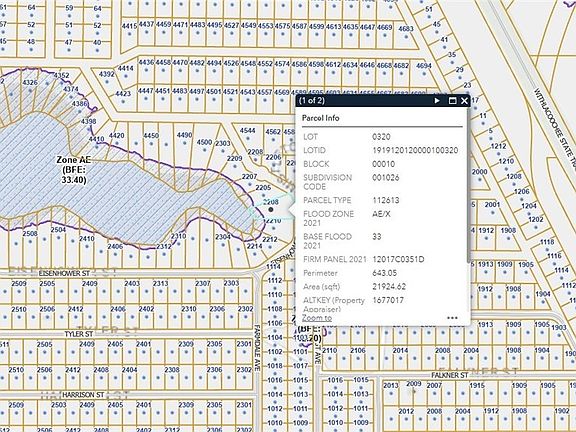This screenshot has height=432, width=576.
Task: Select the flood zone value AE/X
Action: pyautogui.click(x=381, y=214)
